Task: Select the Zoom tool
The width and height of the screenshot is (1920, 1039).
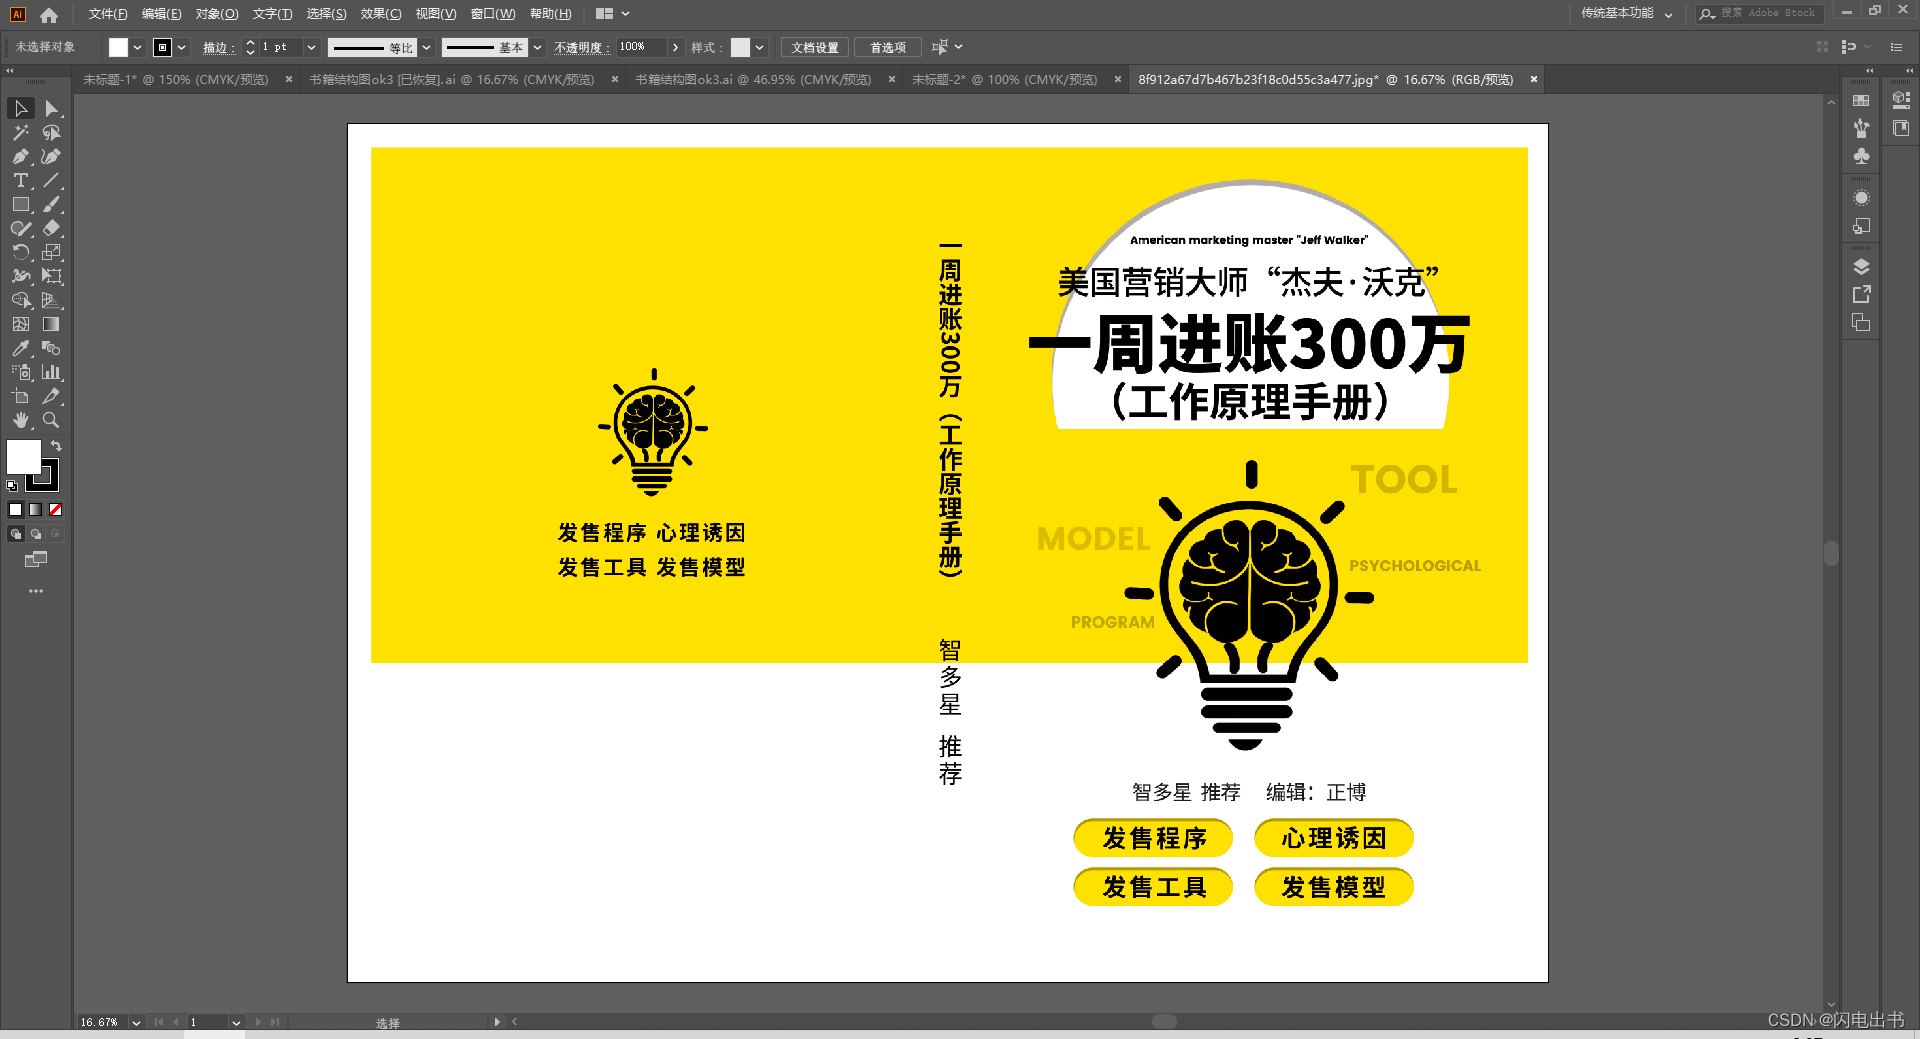Action: [51, 420]
